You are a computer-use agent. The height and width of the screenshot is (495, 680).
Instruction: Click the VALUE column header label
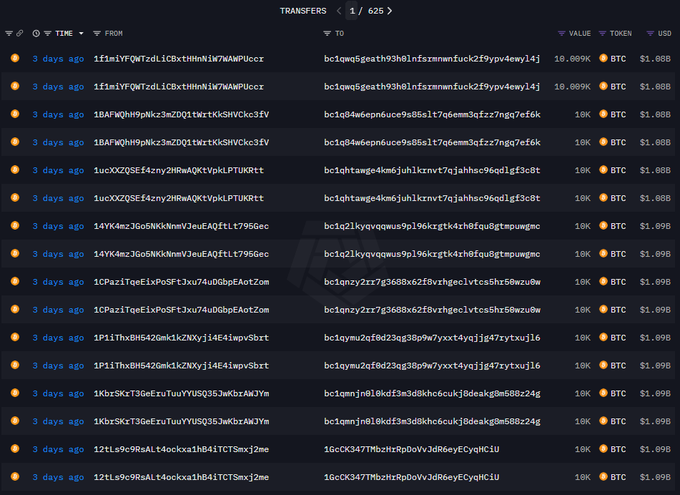point(580,33)
